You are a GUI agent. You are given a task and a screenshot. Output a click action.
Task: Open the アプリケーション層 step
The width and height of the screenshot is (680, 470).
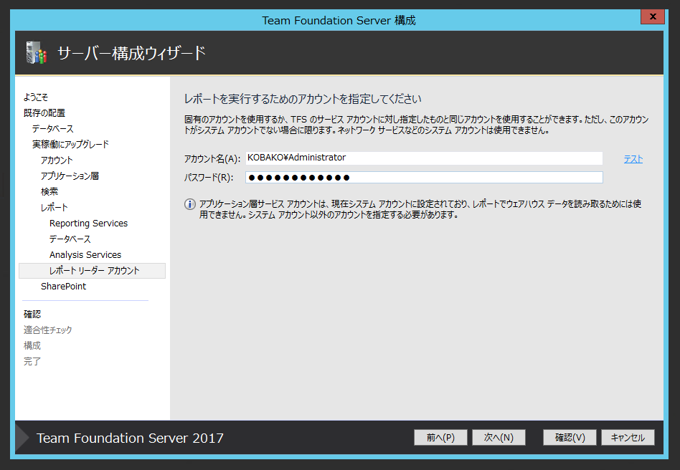(70, 176)
